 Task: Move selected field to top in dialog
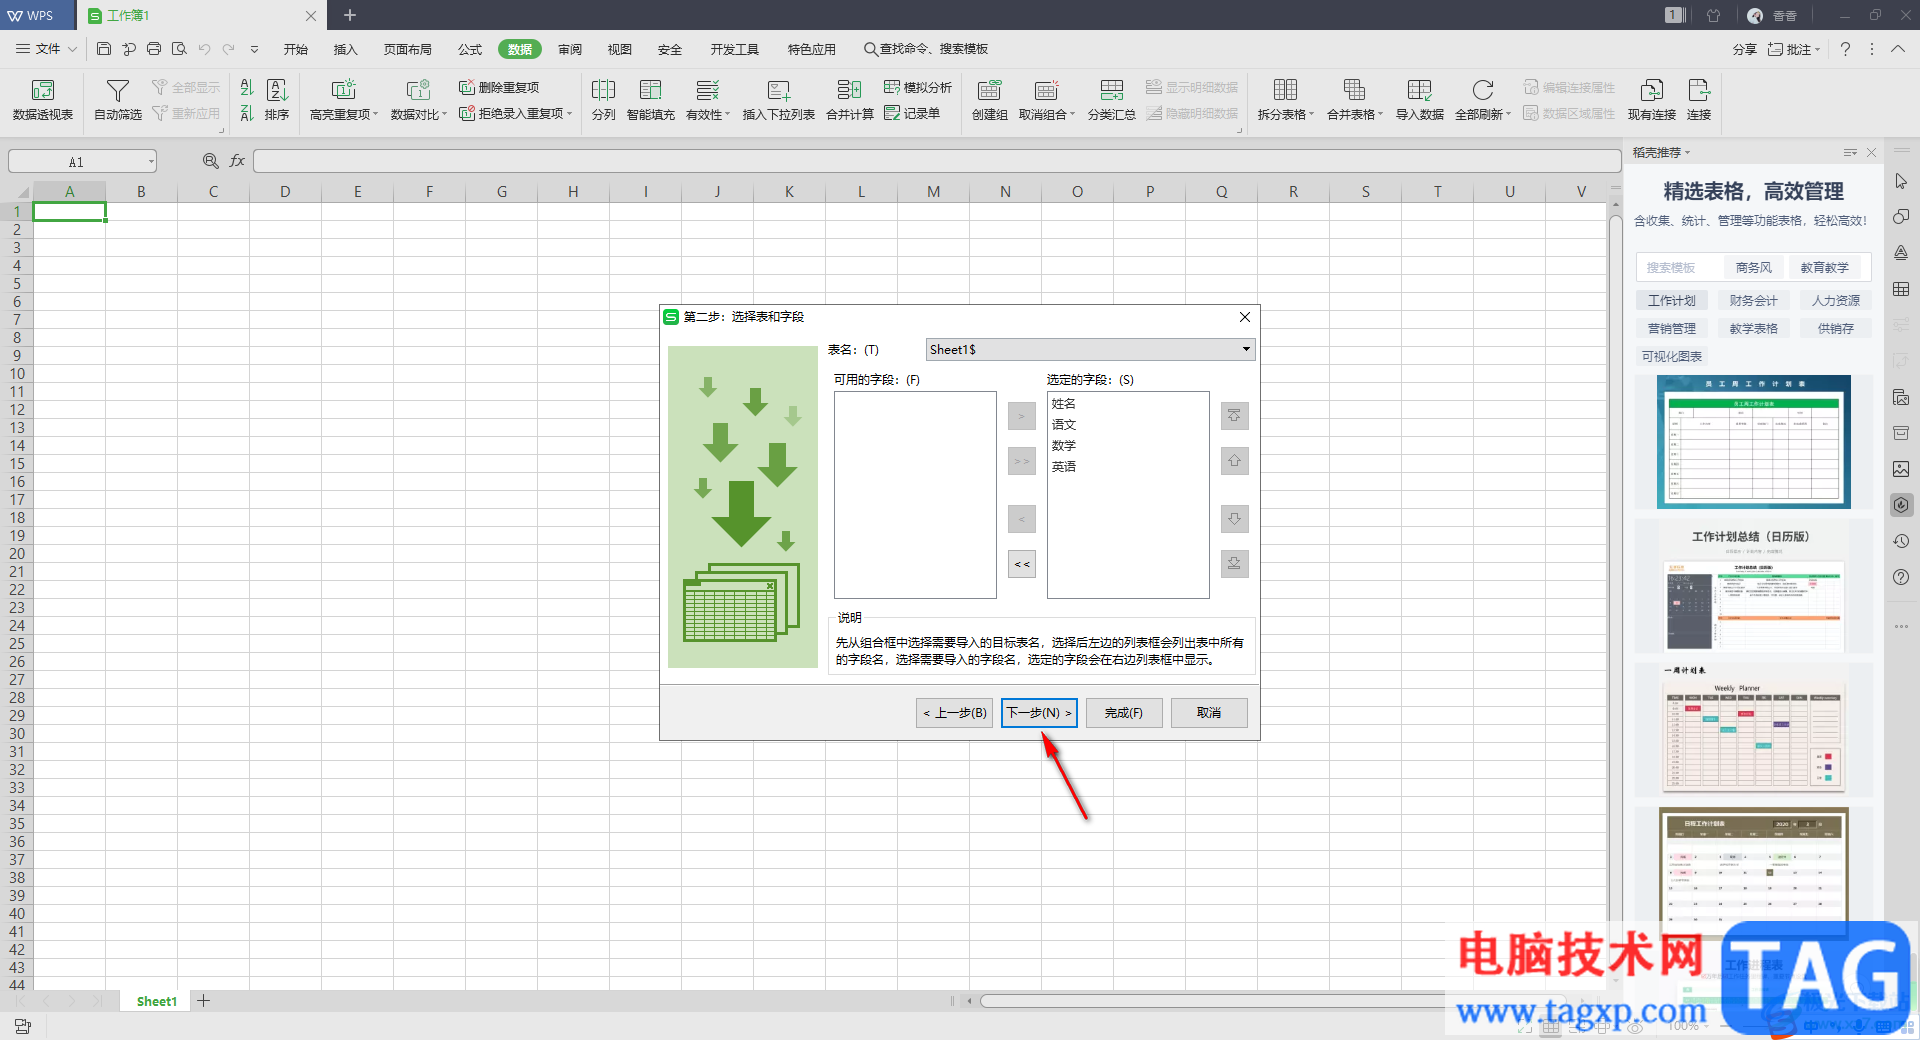1234,416
